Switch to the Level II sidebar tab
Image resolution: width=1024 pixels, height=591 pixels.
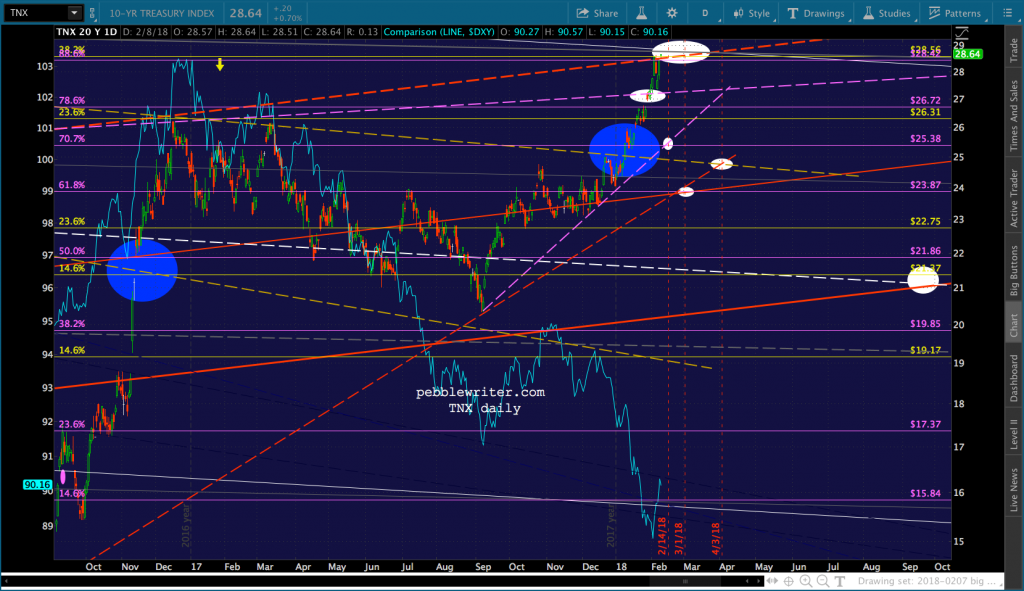pos(1014,434)
